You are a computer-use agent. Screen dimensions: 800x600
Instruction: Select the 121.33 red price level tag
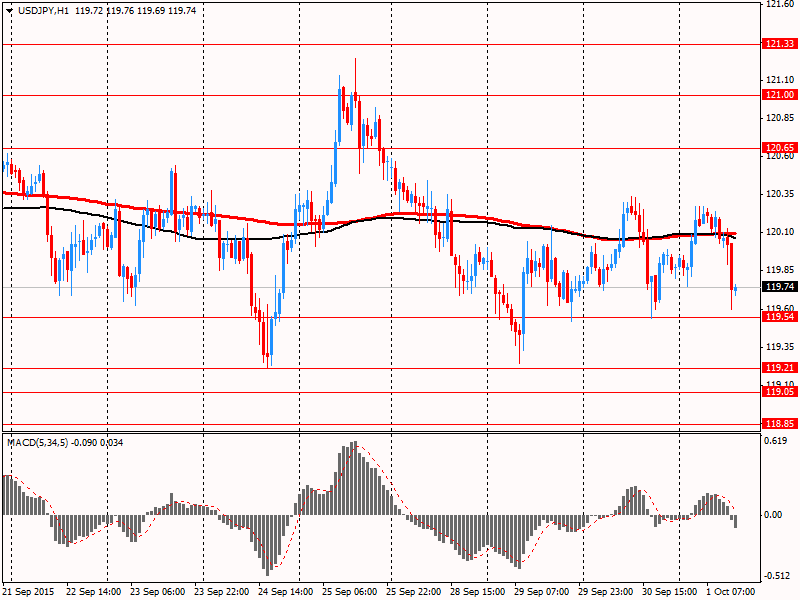[780, 44]
